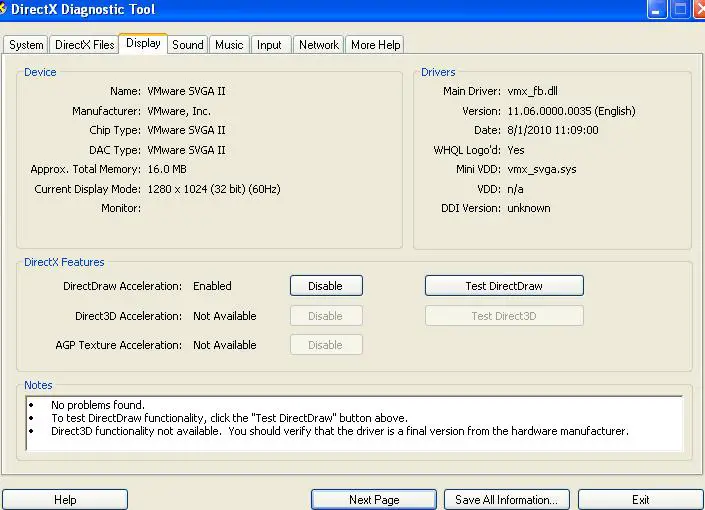705x510 pixels.
Task: Go to the Next Page
Action: 374,500
